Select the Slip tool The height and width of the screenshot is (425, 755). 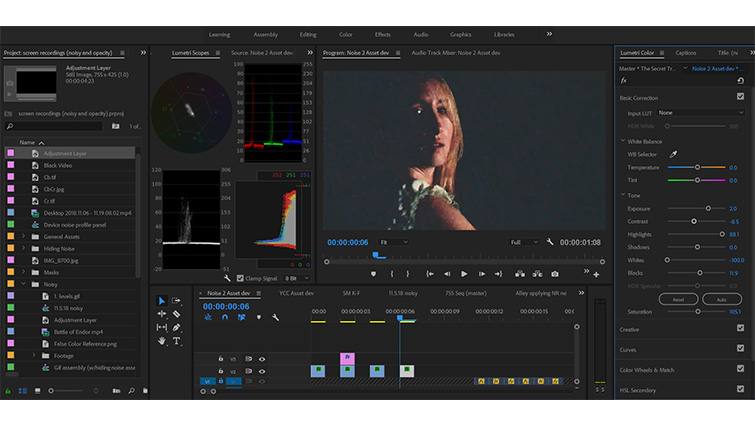pos(162,327)
